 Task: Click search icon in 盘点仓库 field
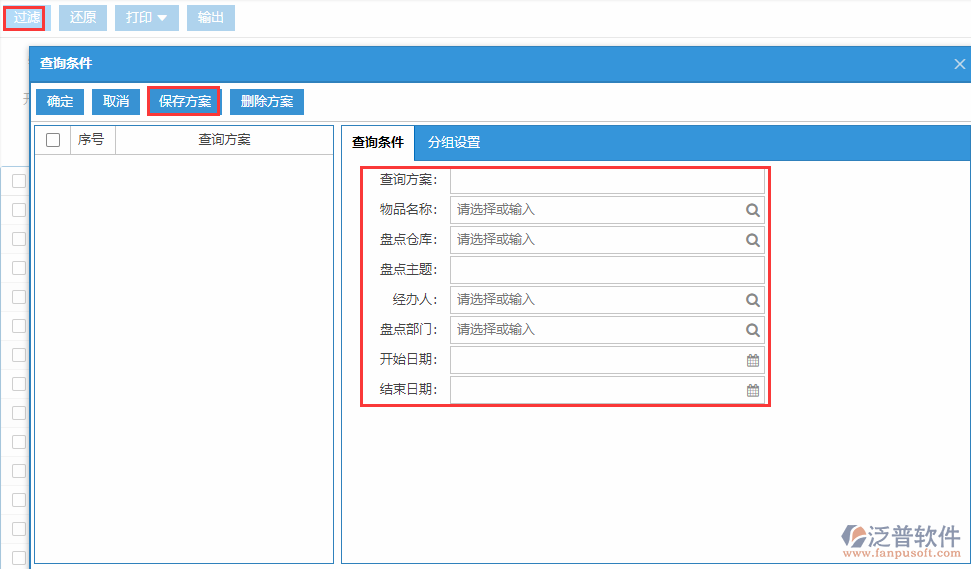pos(752,240)
